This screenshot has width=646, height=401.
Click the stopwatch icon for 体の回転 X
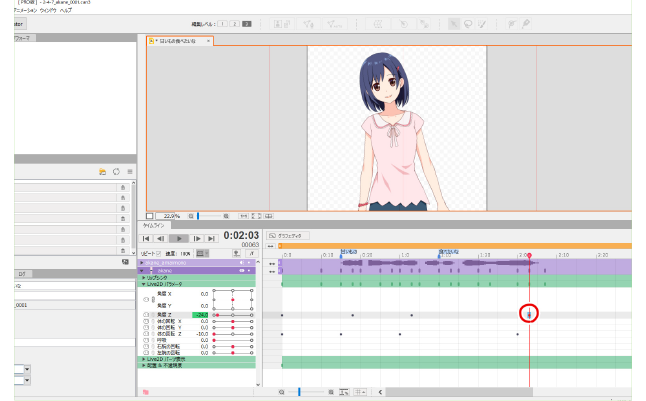(x=146, y=321)
